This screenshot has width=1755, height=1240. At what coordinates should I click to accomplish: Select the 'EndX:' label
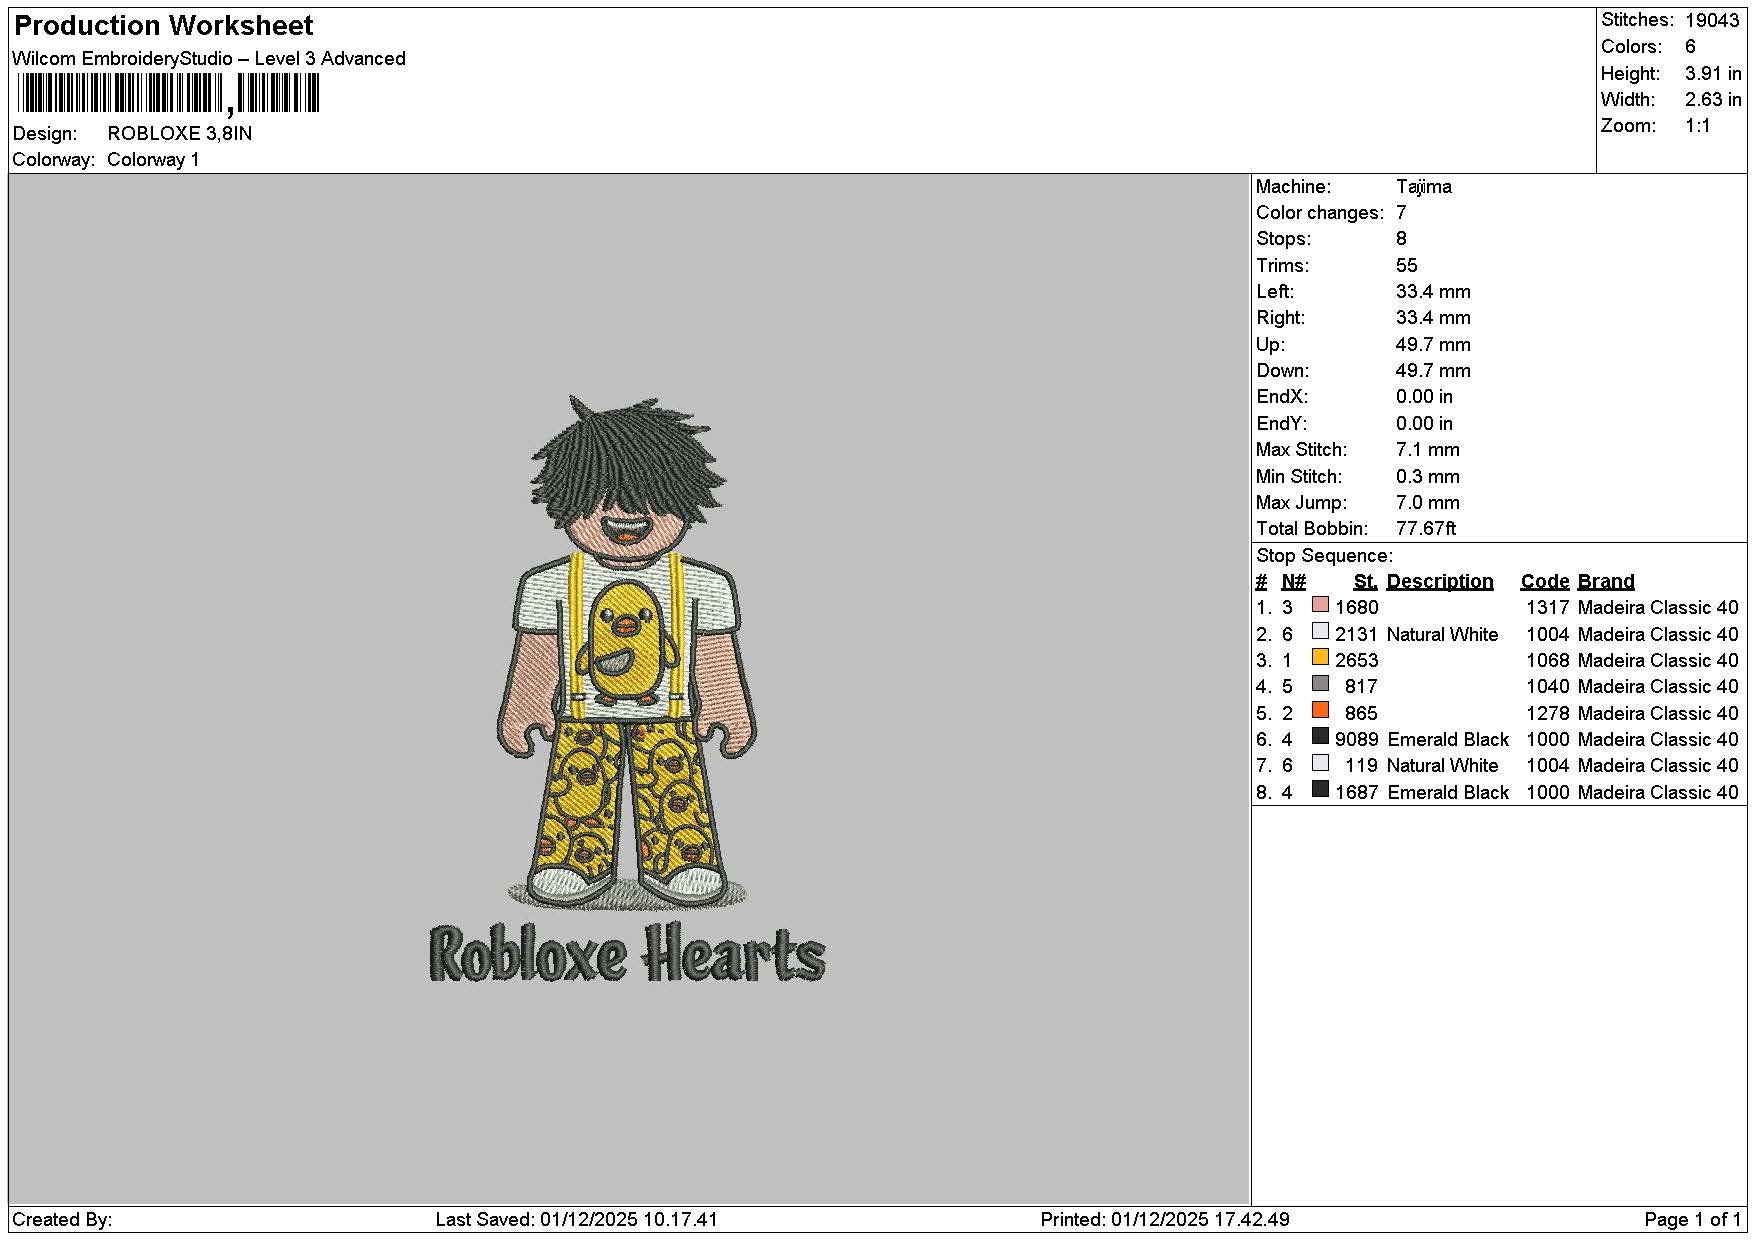click(1282, 397)
